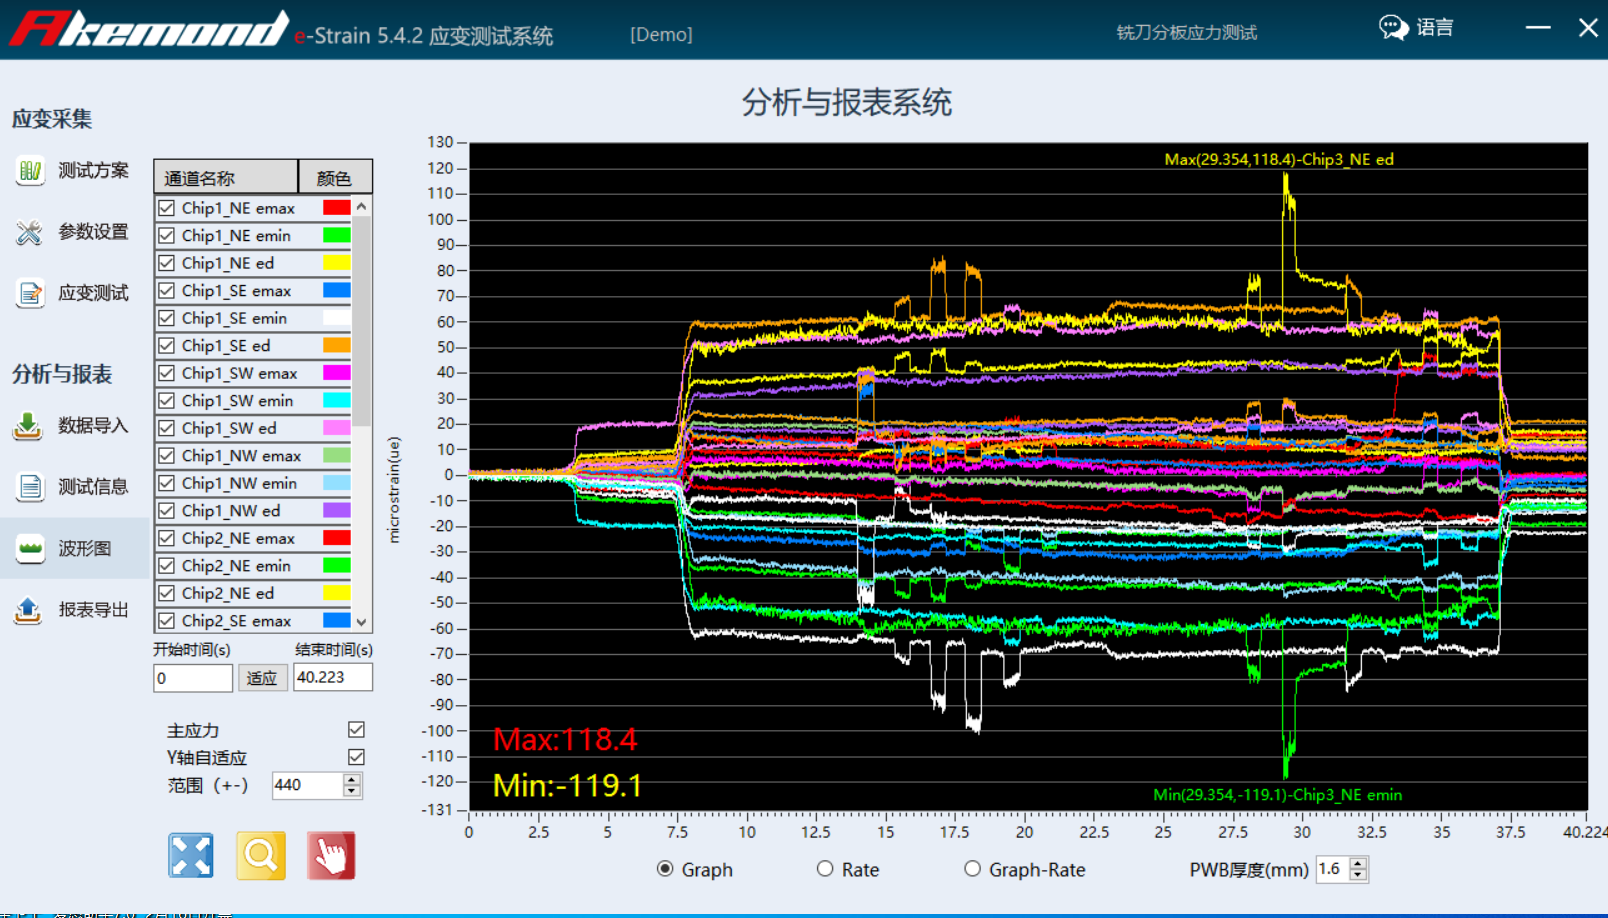
Task: Click the 适应 fit button
Action: (261, 678)
